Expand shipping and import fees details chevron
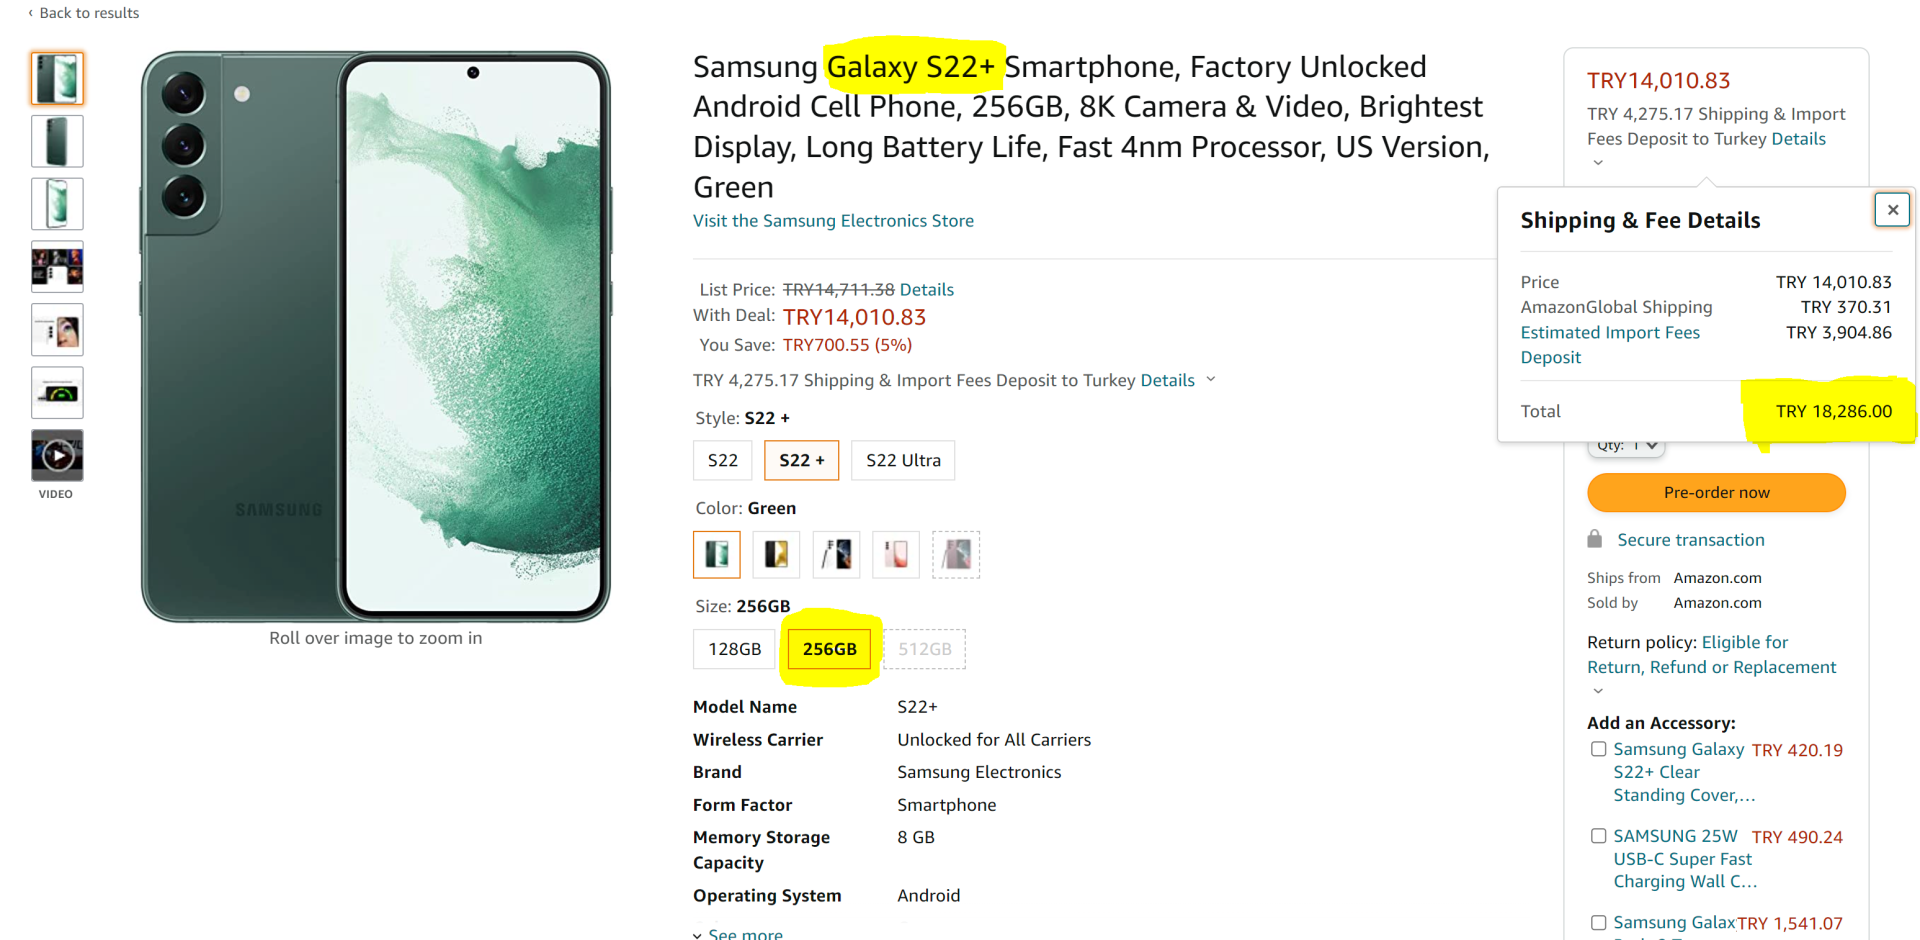Image resolution: width=1920 pixels, height=940 pixels. pyautogui.click(x=1211, y=379)
